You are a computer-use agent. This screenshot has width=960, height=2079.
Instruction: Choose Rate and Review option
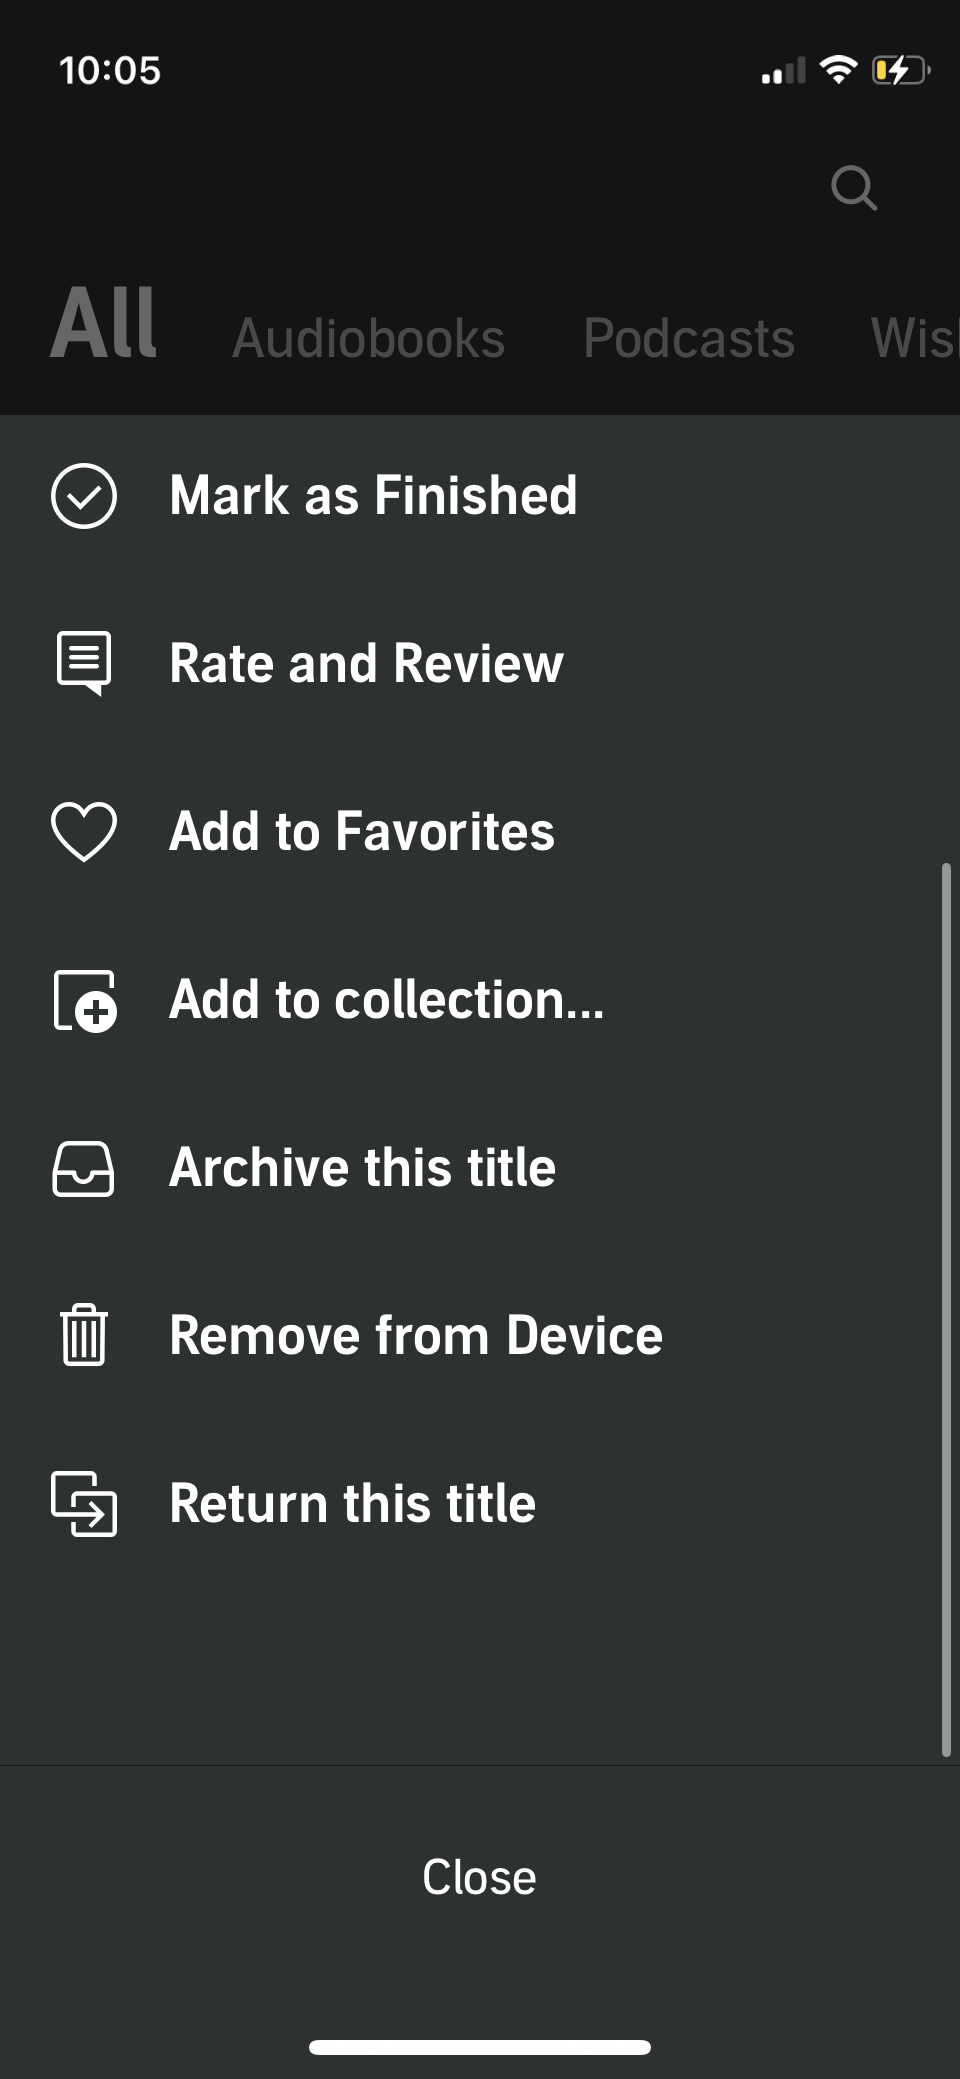(366, 663)
